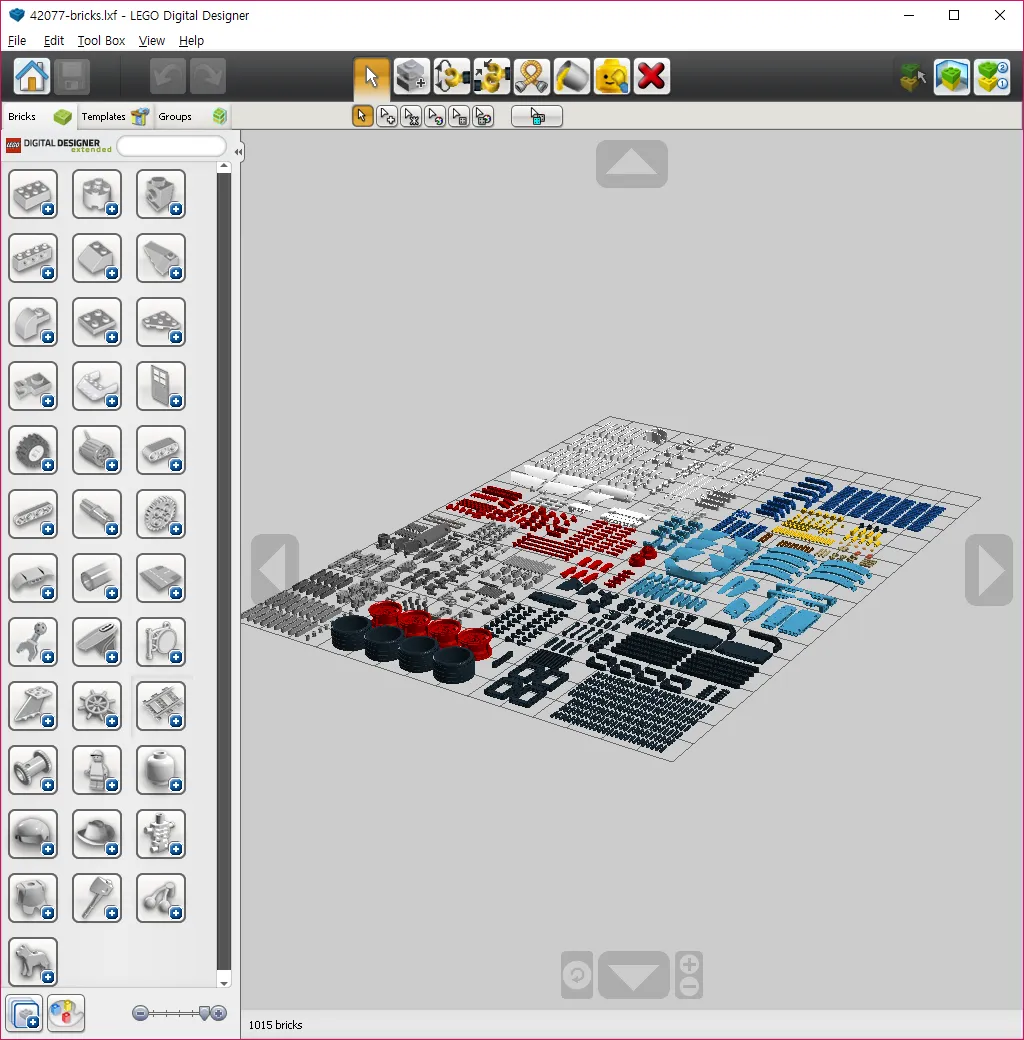Expand the plate category
1024x1040 pixels.
coord(97,322)
